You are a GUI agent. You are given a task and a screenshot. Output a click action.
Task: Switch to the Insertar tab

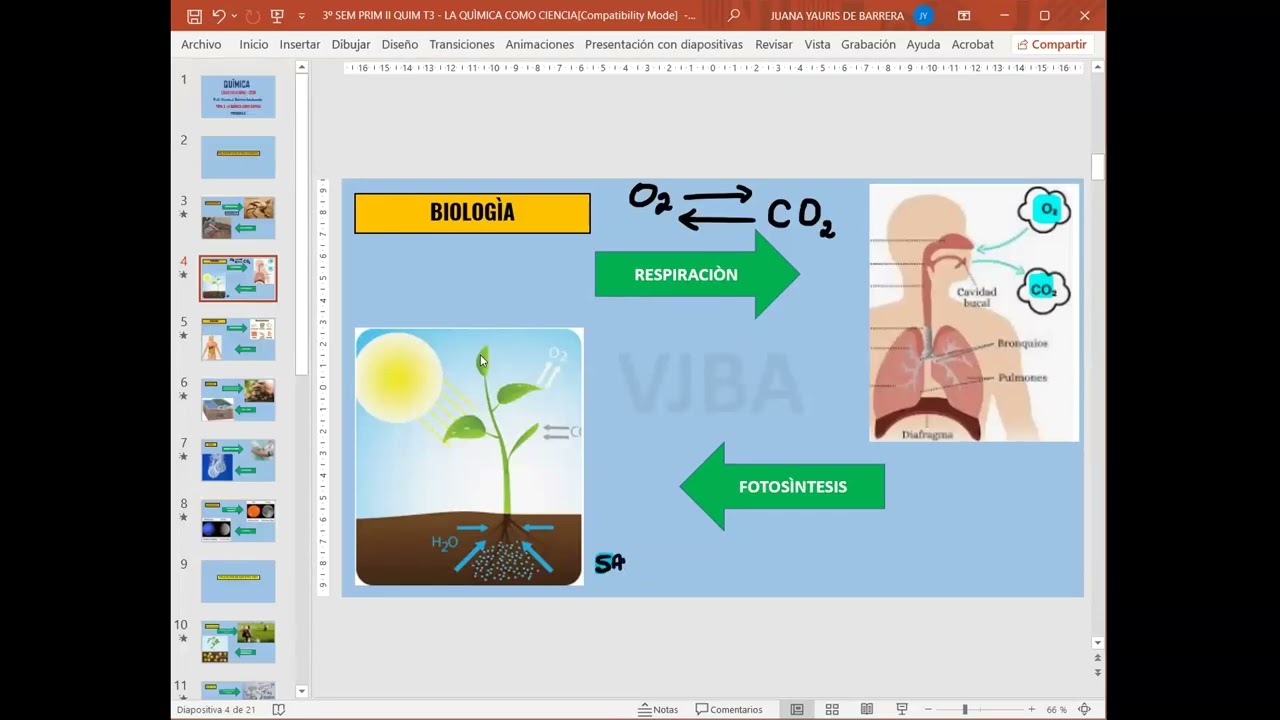tap(300, 45)
